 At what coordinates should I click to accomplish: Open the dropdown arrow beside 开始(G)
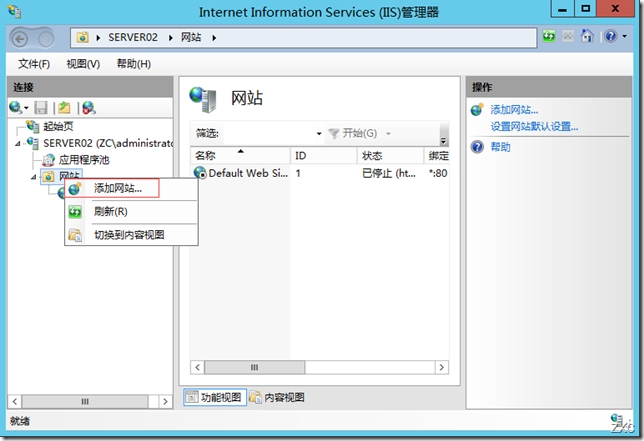pos(388,133)
